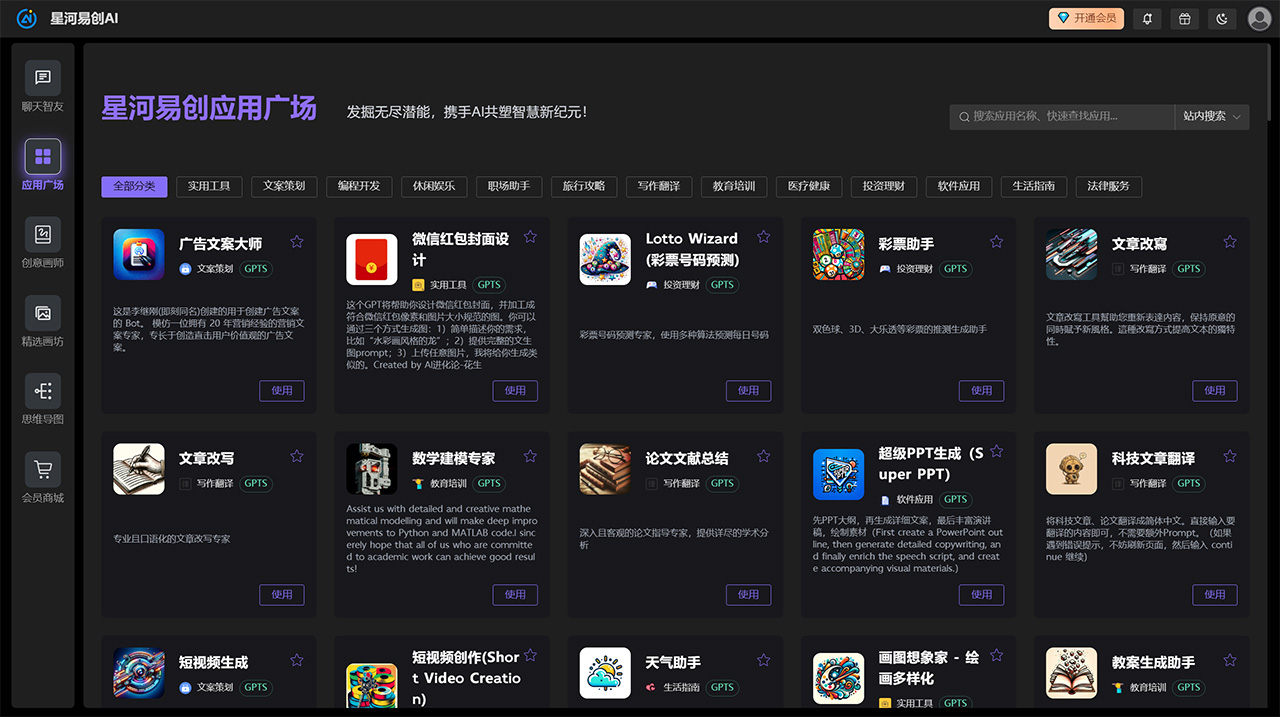Open the 会员商城 shopping cart section
The width and height of the screenshot is (1280, 717).
[42, 475]
